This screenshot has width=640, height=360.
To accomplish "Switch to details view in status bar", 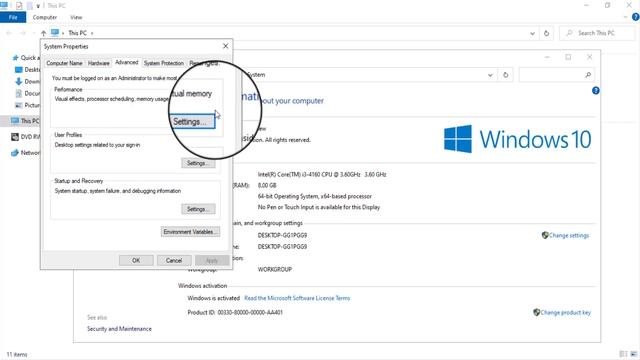I will click(623, 354).
